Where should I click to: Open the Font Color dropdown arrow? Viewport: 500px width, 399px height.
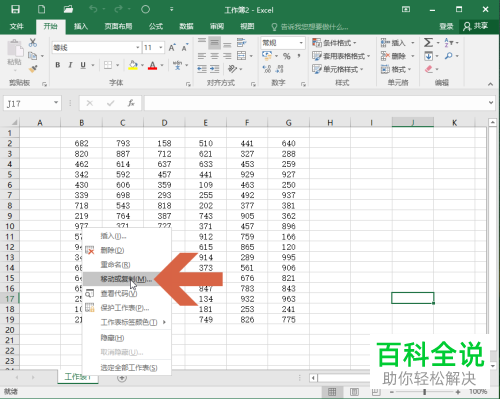point(162,65)
